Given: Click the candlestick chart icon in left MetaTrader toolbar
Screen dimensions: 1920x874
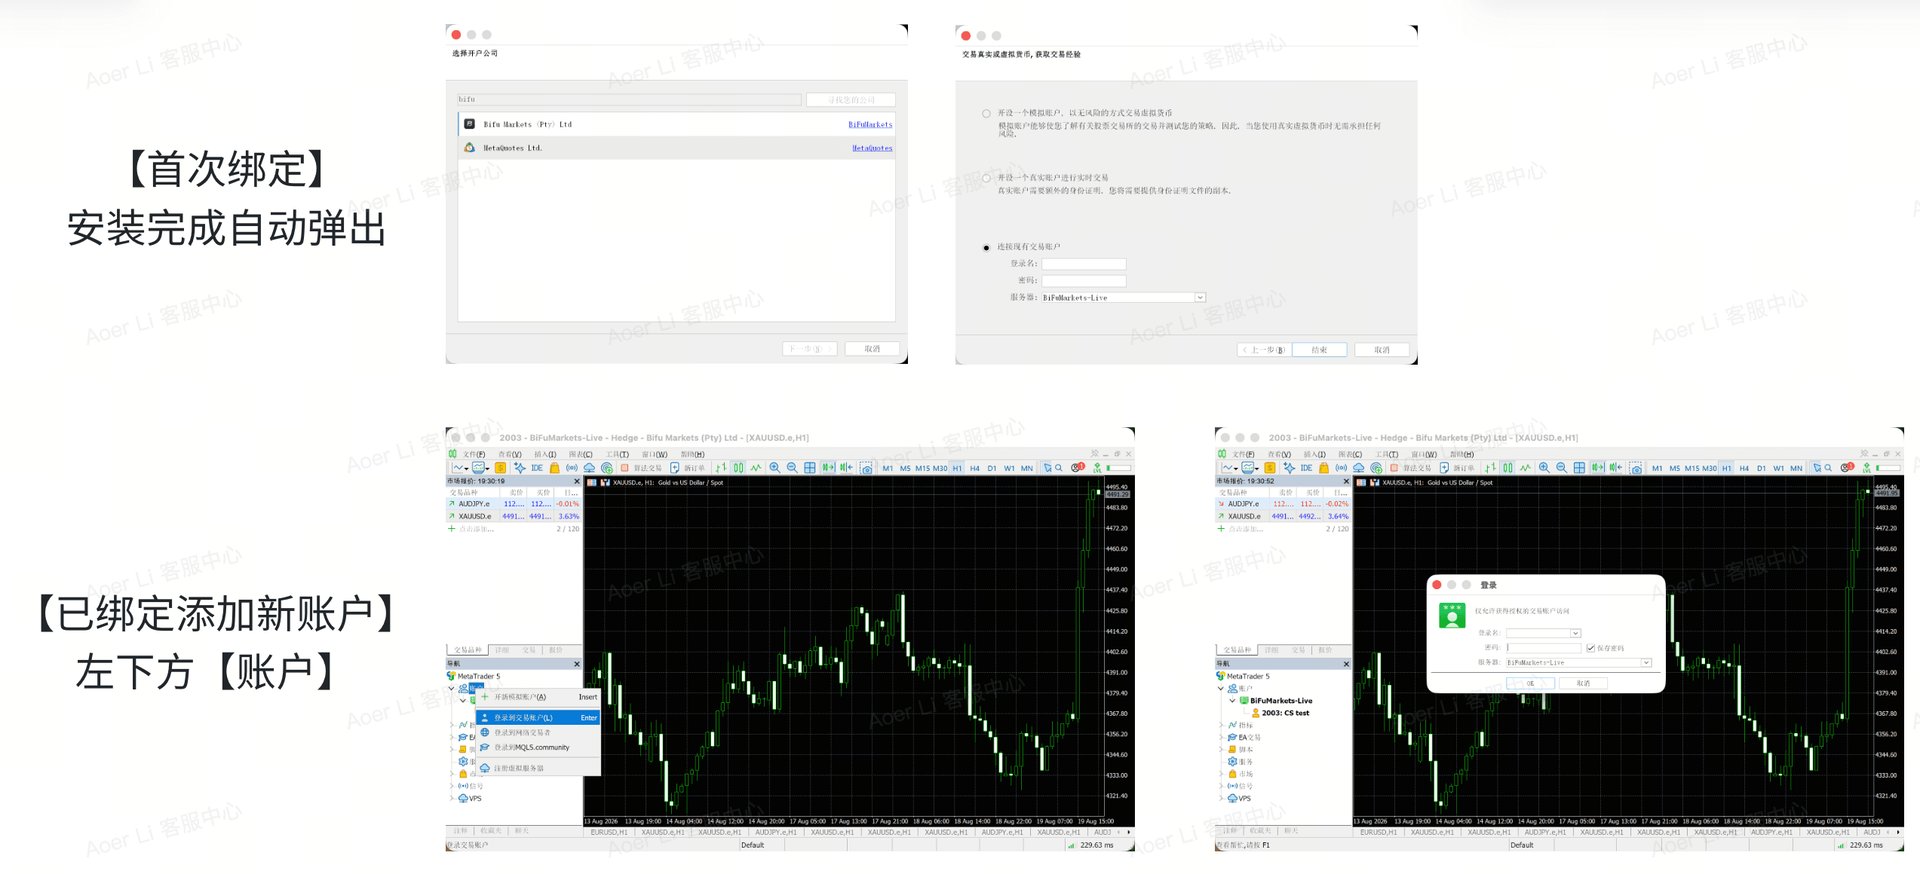Looking at the screenshot, I should (738, 468).
